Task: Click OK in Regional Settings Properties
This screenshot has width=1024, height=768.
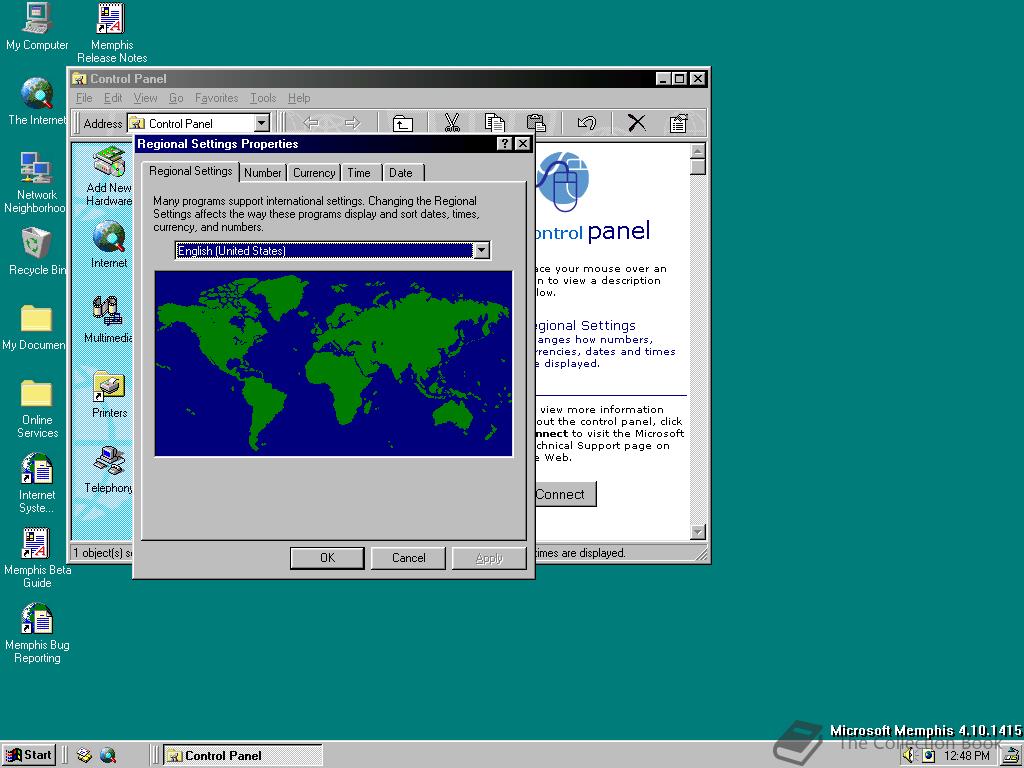Action: [x=327, y=558]
